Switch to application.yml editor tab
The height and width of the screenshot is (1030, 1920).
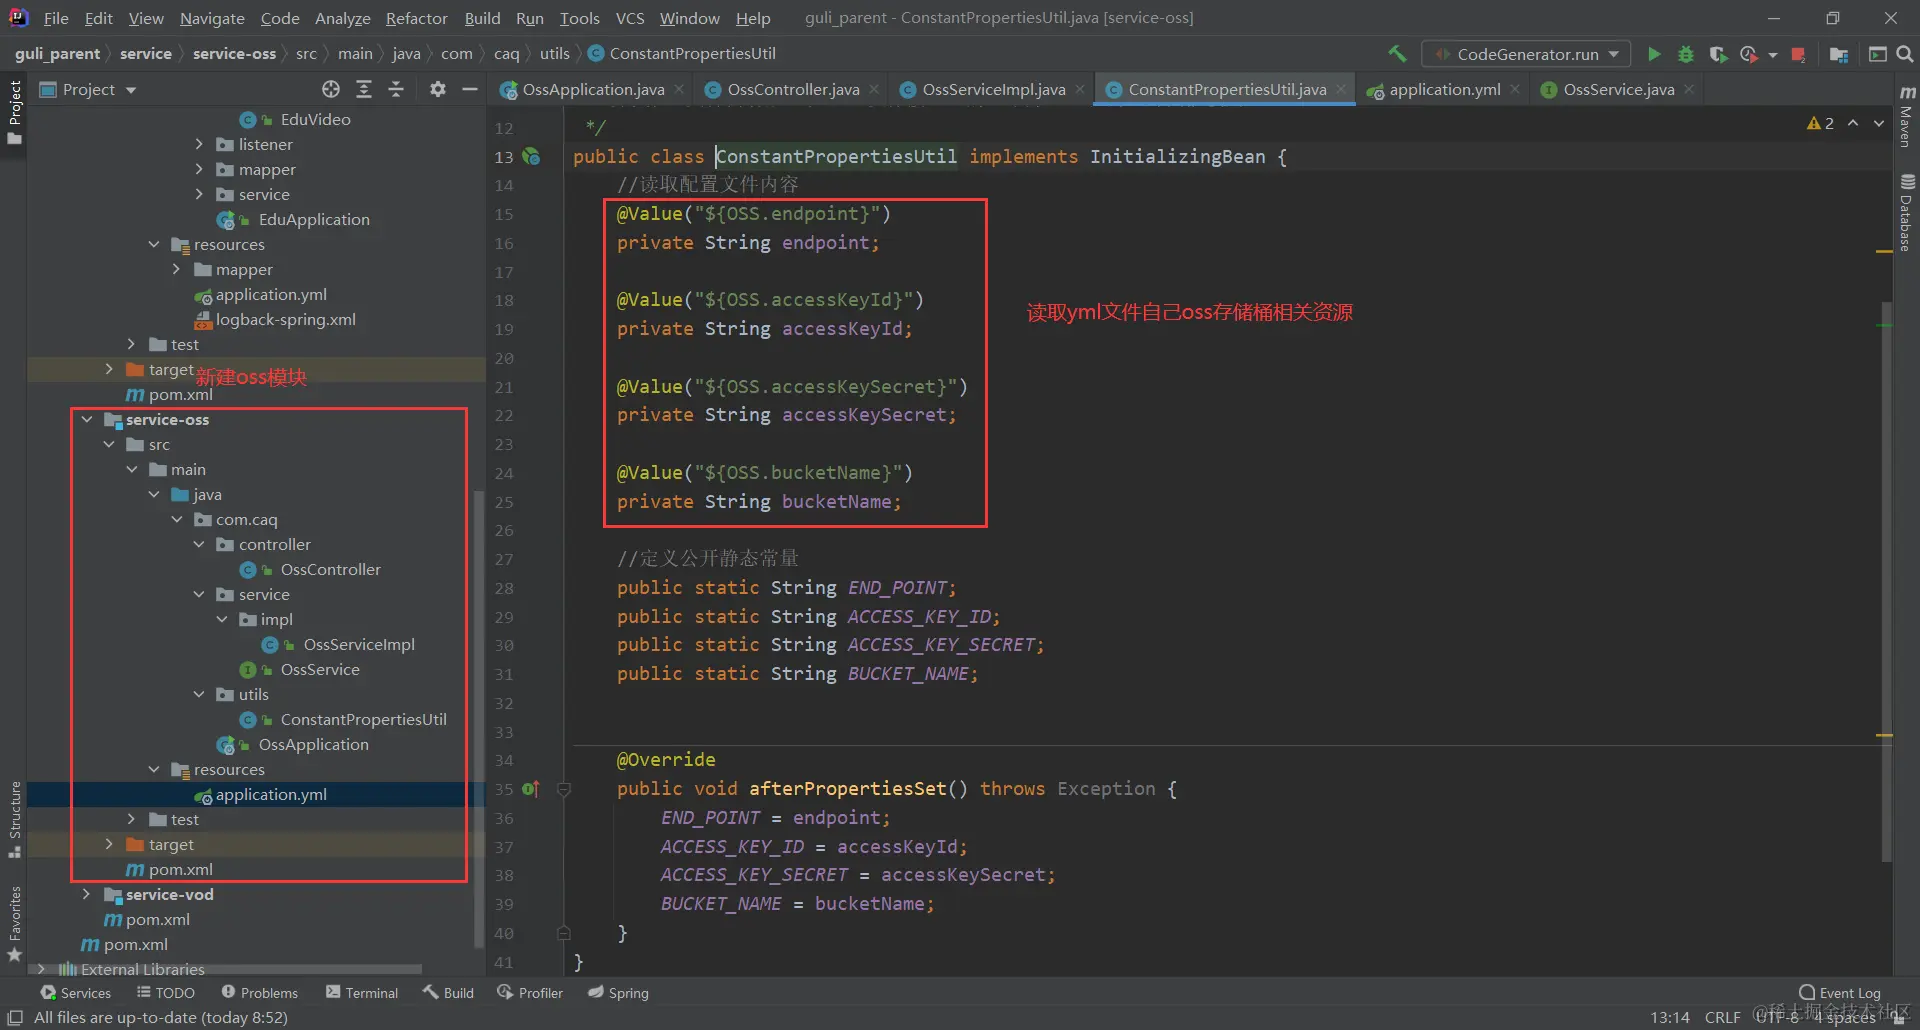[x=1444, y=89]
